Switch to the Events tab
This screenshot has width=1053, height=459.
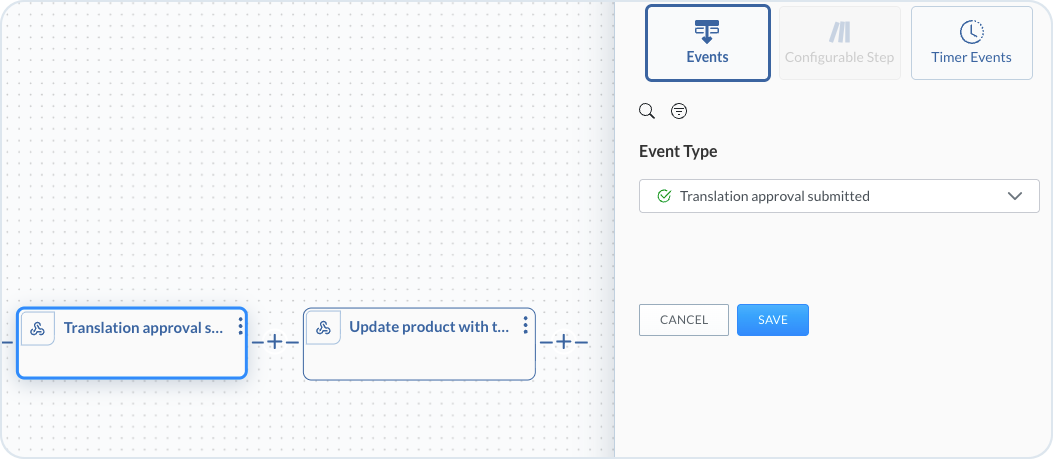click(708, 43)
